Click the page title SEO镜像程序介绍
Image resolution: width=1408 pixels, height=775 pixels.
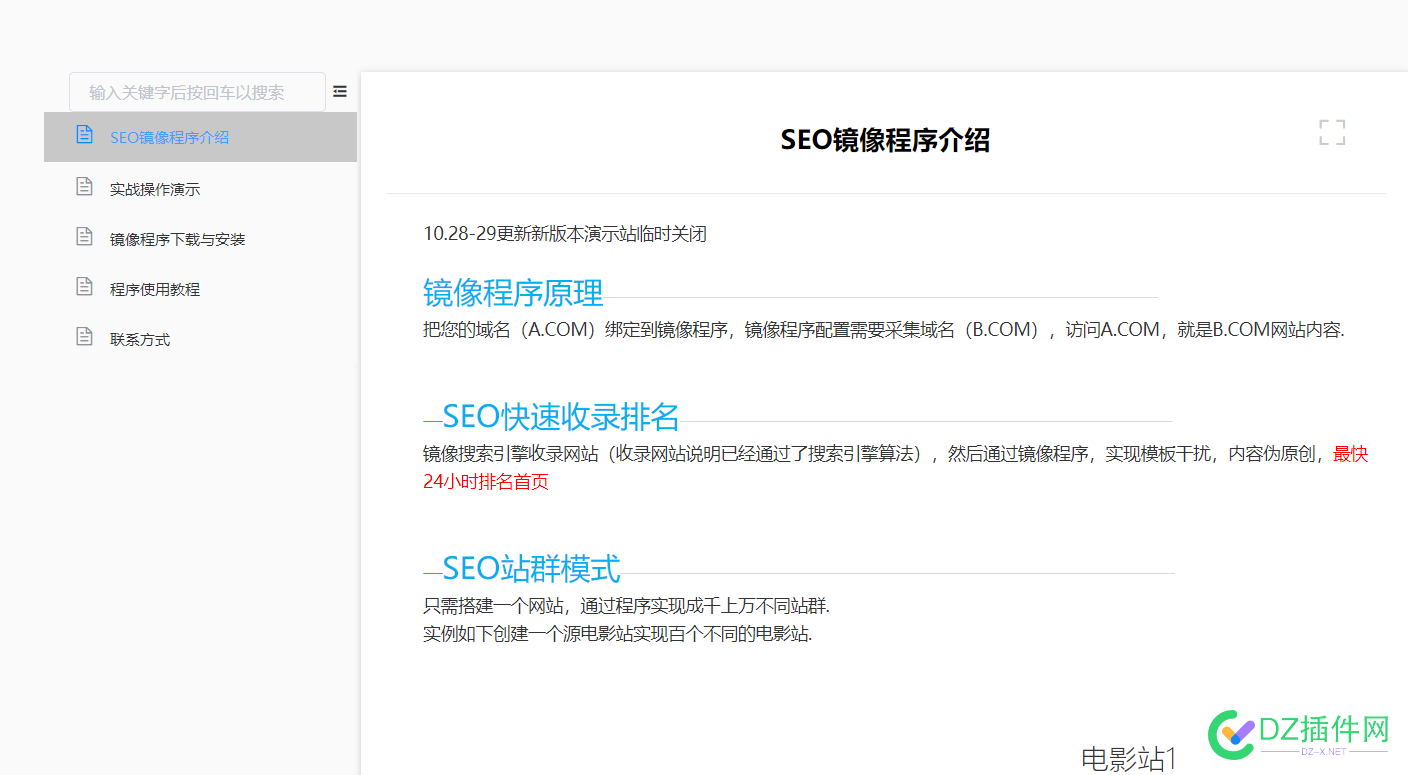pyautogui.click(x=885, y=140)
